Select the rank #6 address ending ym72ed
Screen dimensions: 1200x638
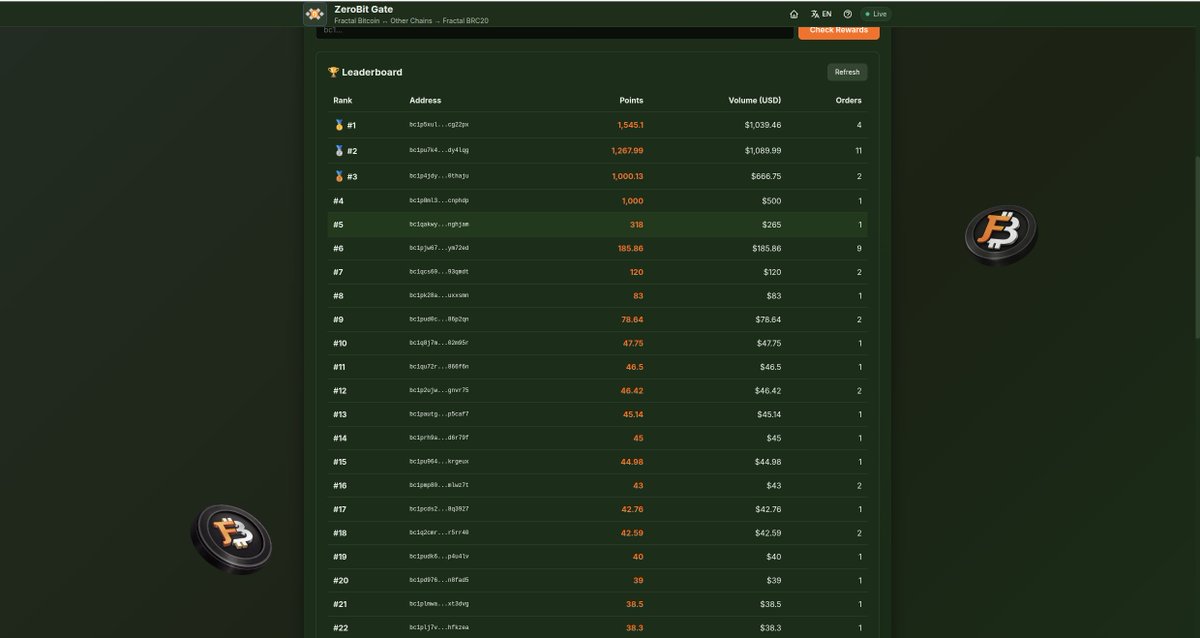click(439, 248)
